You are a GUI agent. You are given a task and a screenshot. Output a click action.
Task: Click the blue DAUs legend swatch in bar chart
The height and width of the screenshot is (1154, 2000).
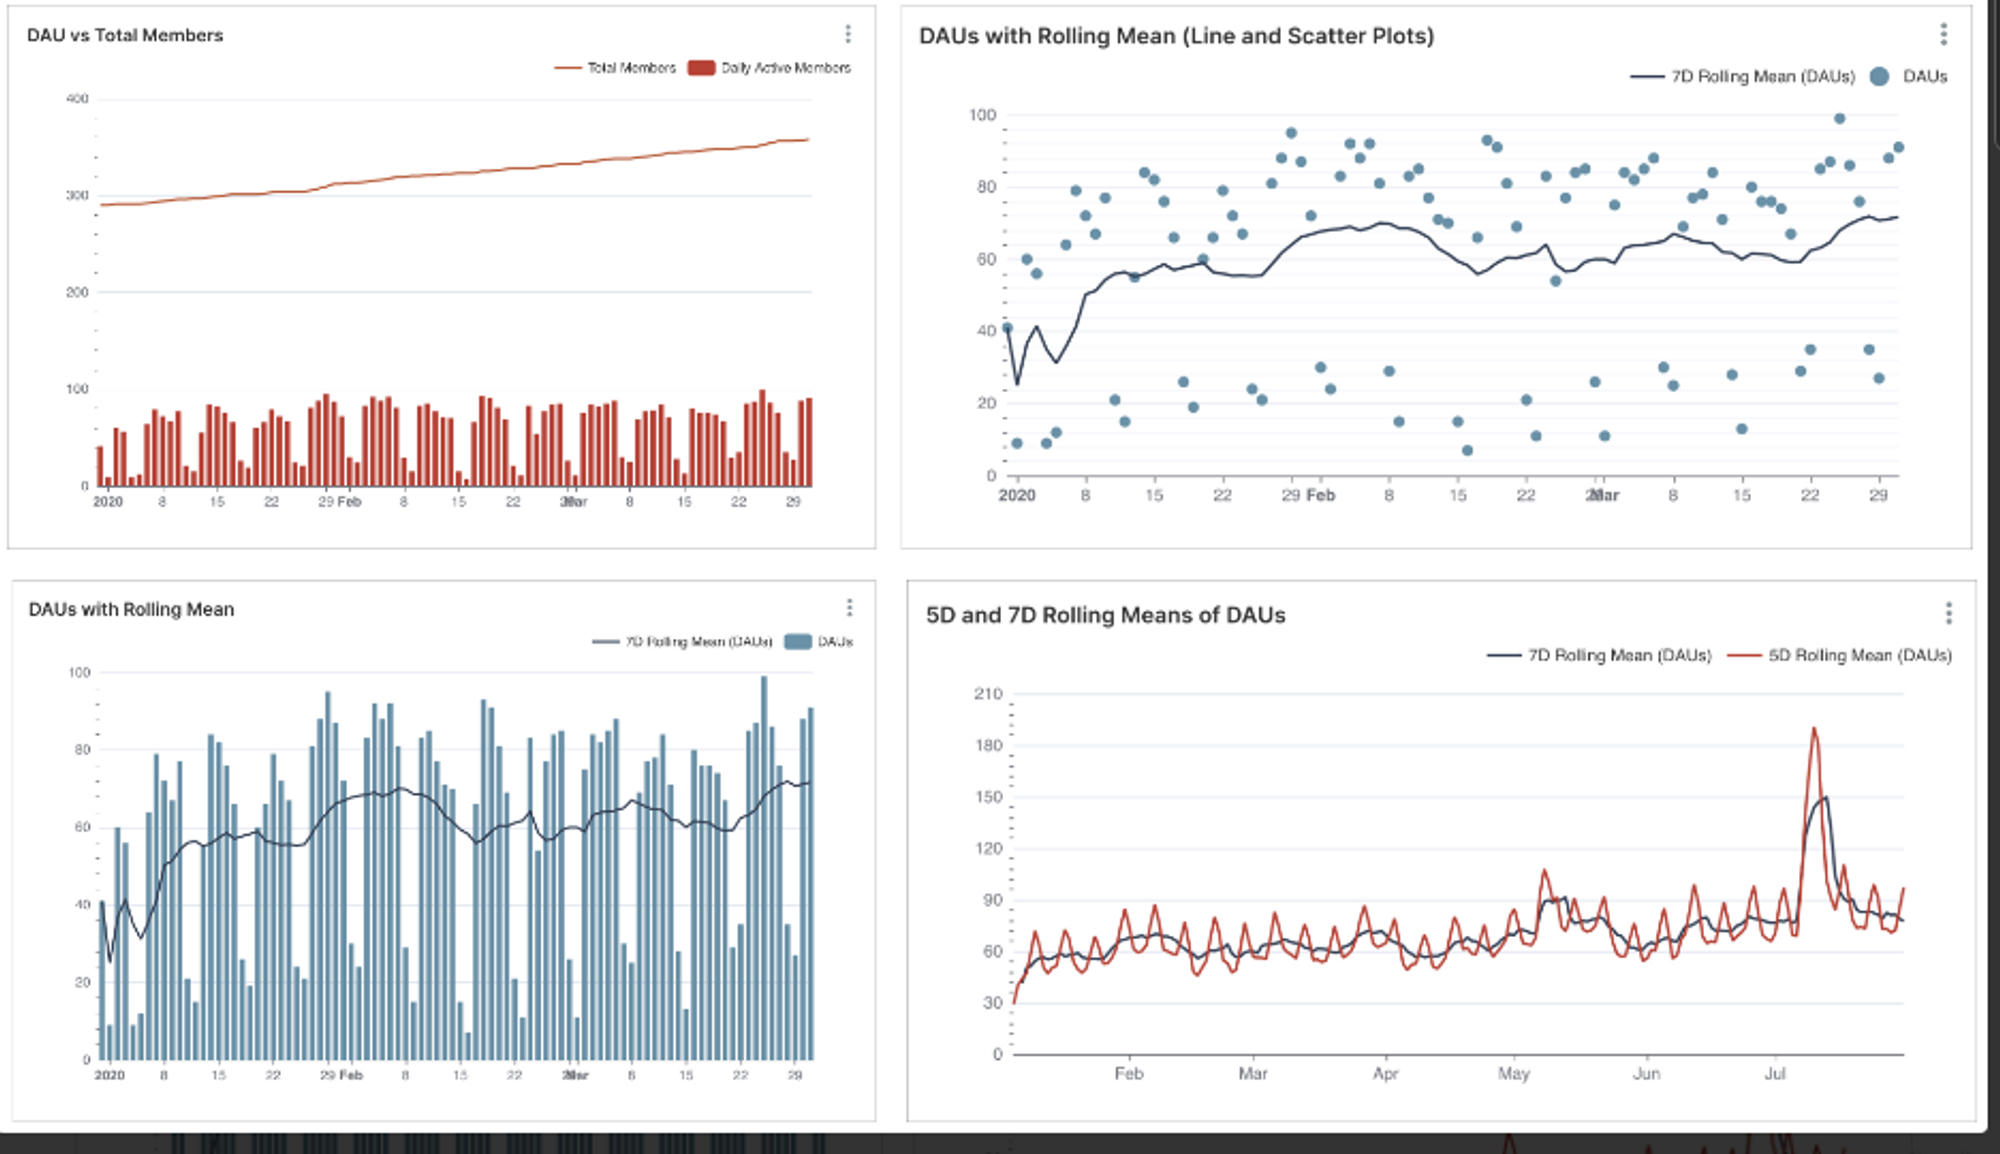point(798,642)
